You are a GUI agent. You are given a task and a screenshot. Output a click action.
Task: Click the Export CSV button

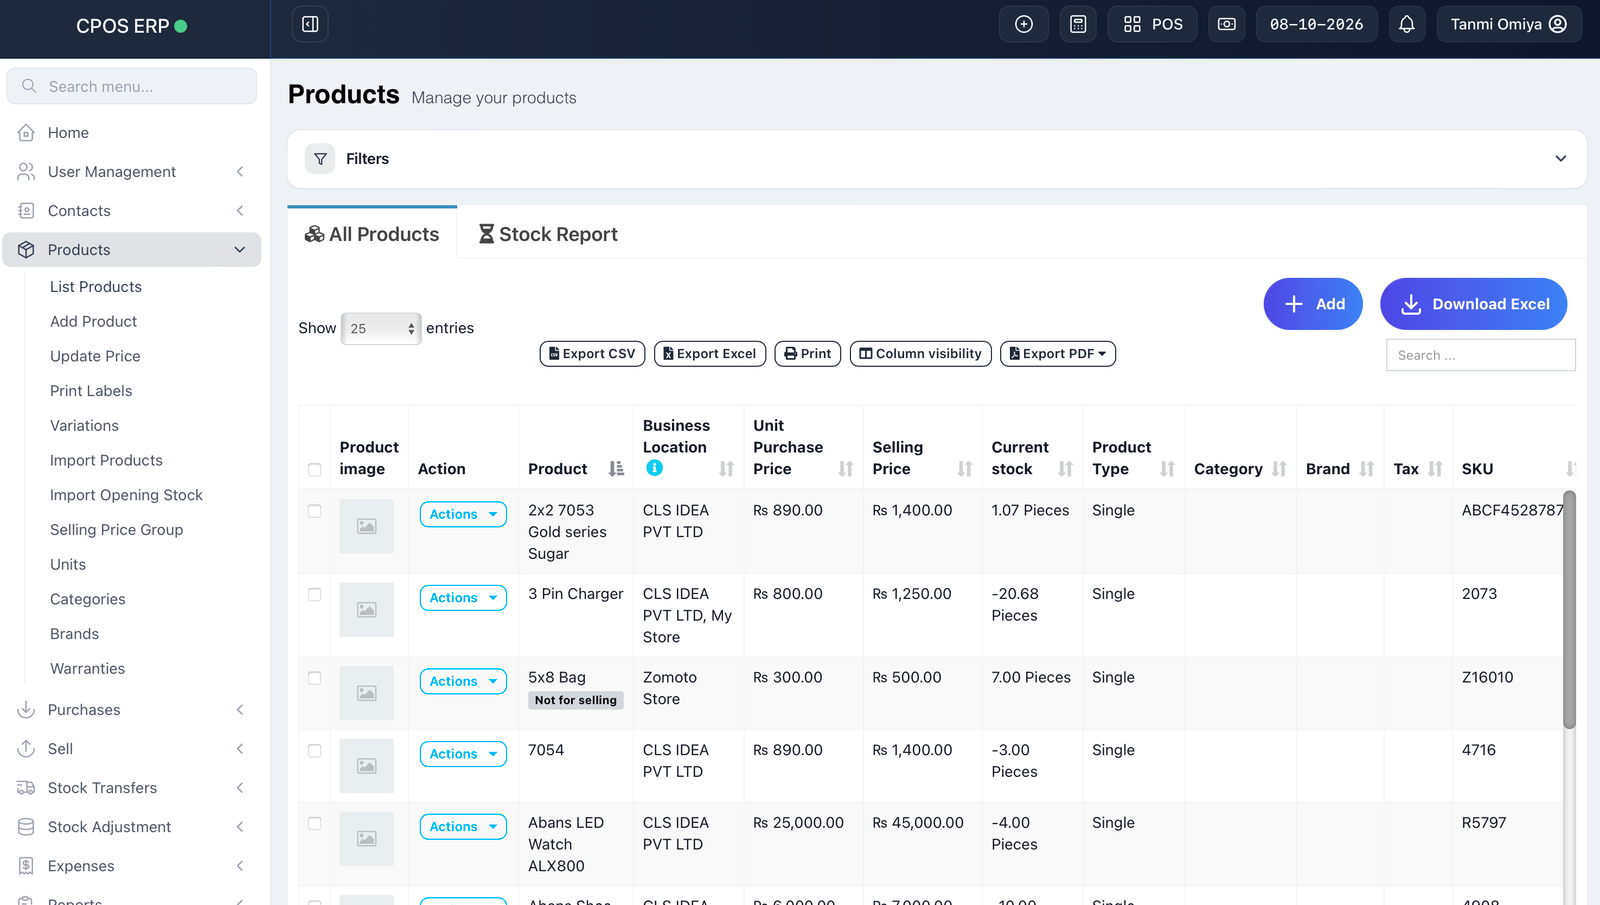point(592,354)
